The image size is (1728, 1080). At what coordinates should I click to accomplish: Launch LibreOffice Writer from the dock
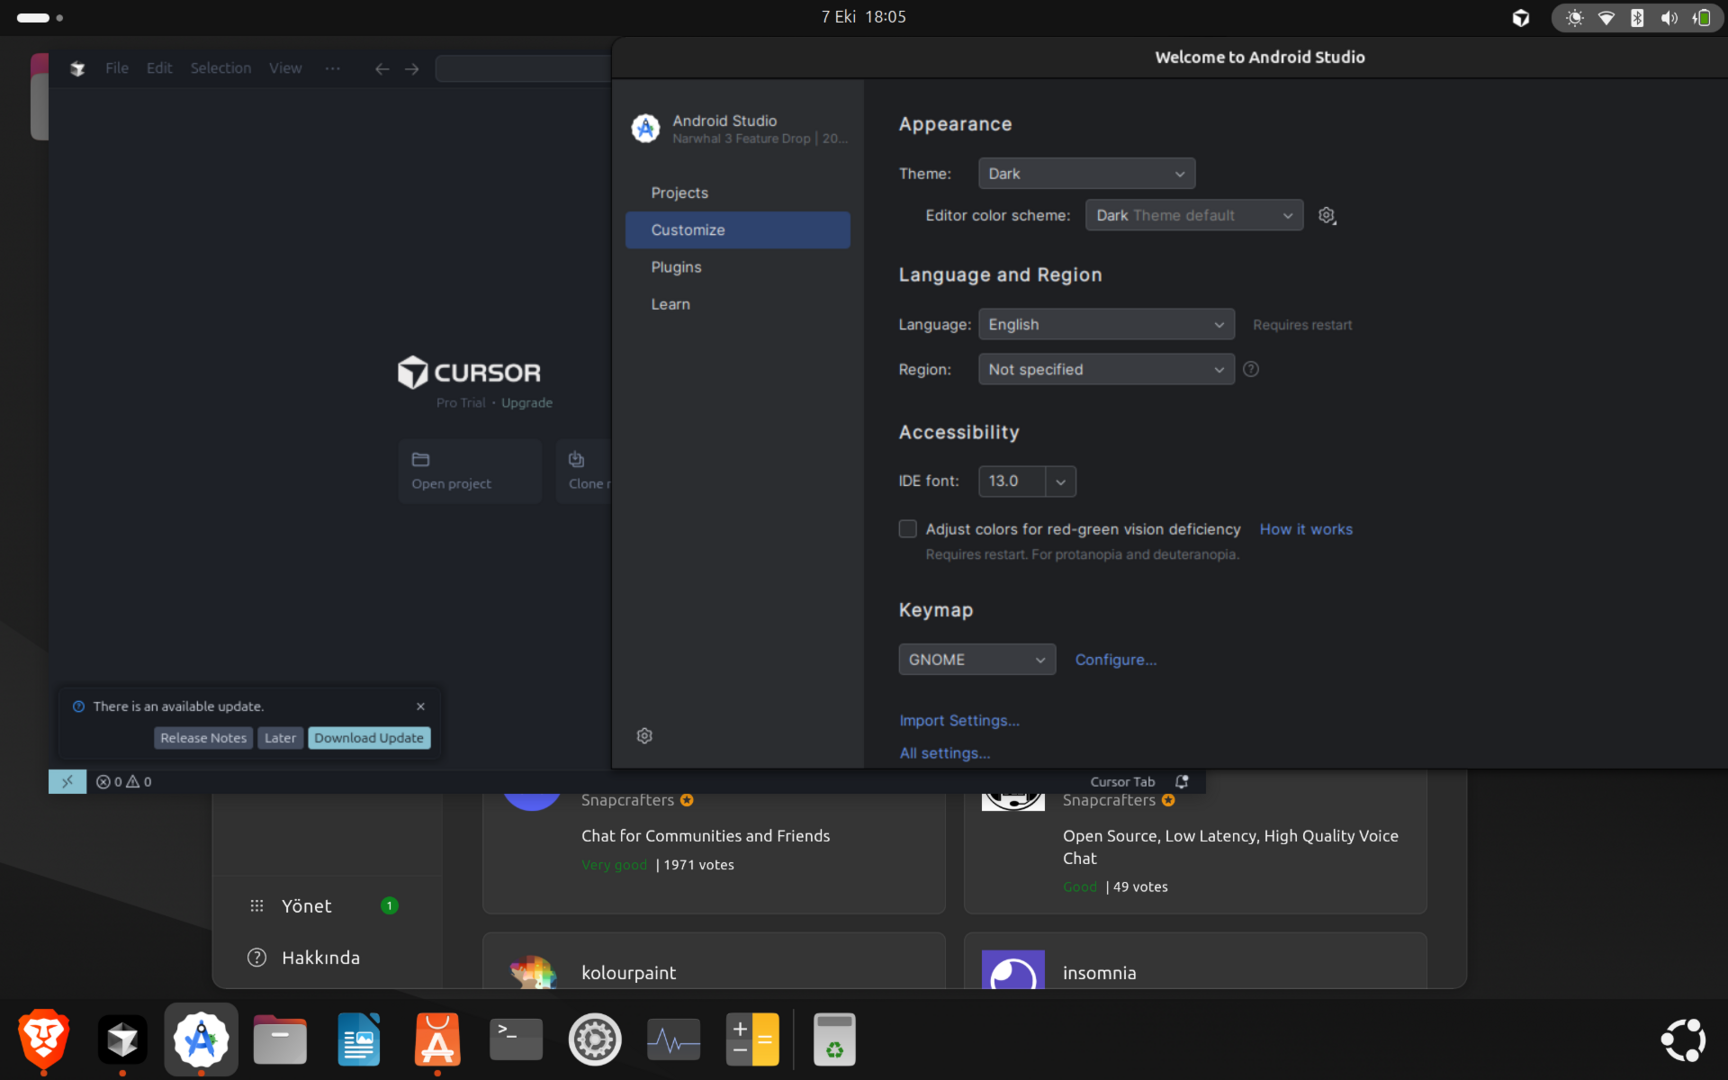[359, 1039]
